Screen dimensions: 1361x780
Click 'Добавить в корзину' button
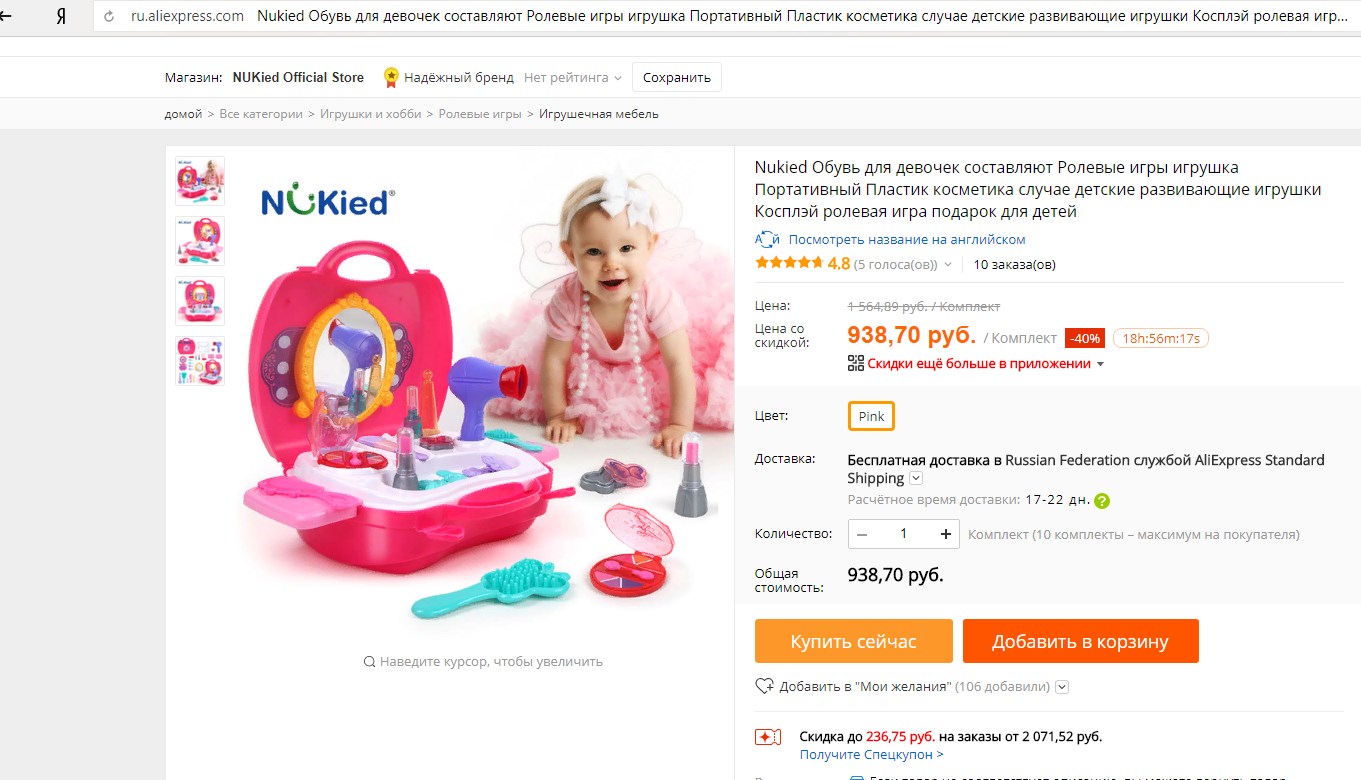(1080, 641)
